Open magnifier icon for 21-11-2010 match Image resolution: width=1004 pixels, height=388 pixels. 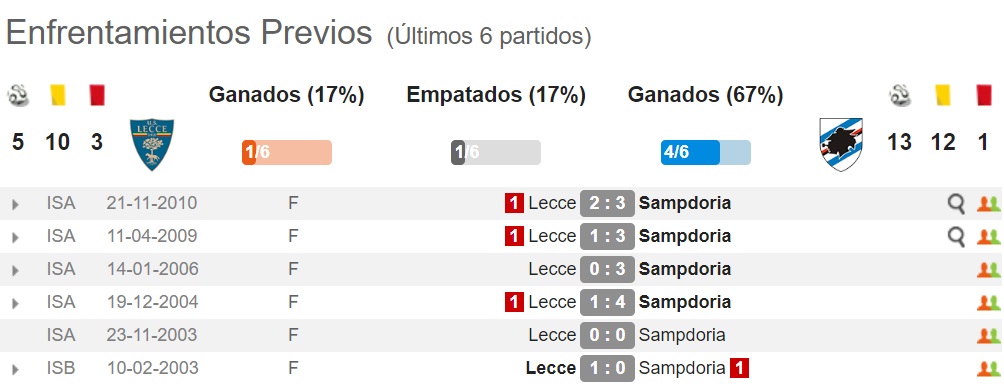pyautogui.click(x=956, y=204)
